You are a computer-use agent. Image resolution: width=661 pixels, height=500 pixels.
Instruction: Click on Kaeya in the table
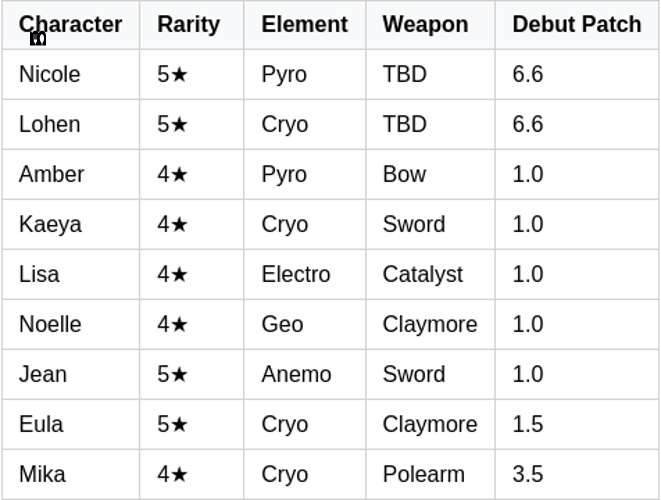point(50,224)
